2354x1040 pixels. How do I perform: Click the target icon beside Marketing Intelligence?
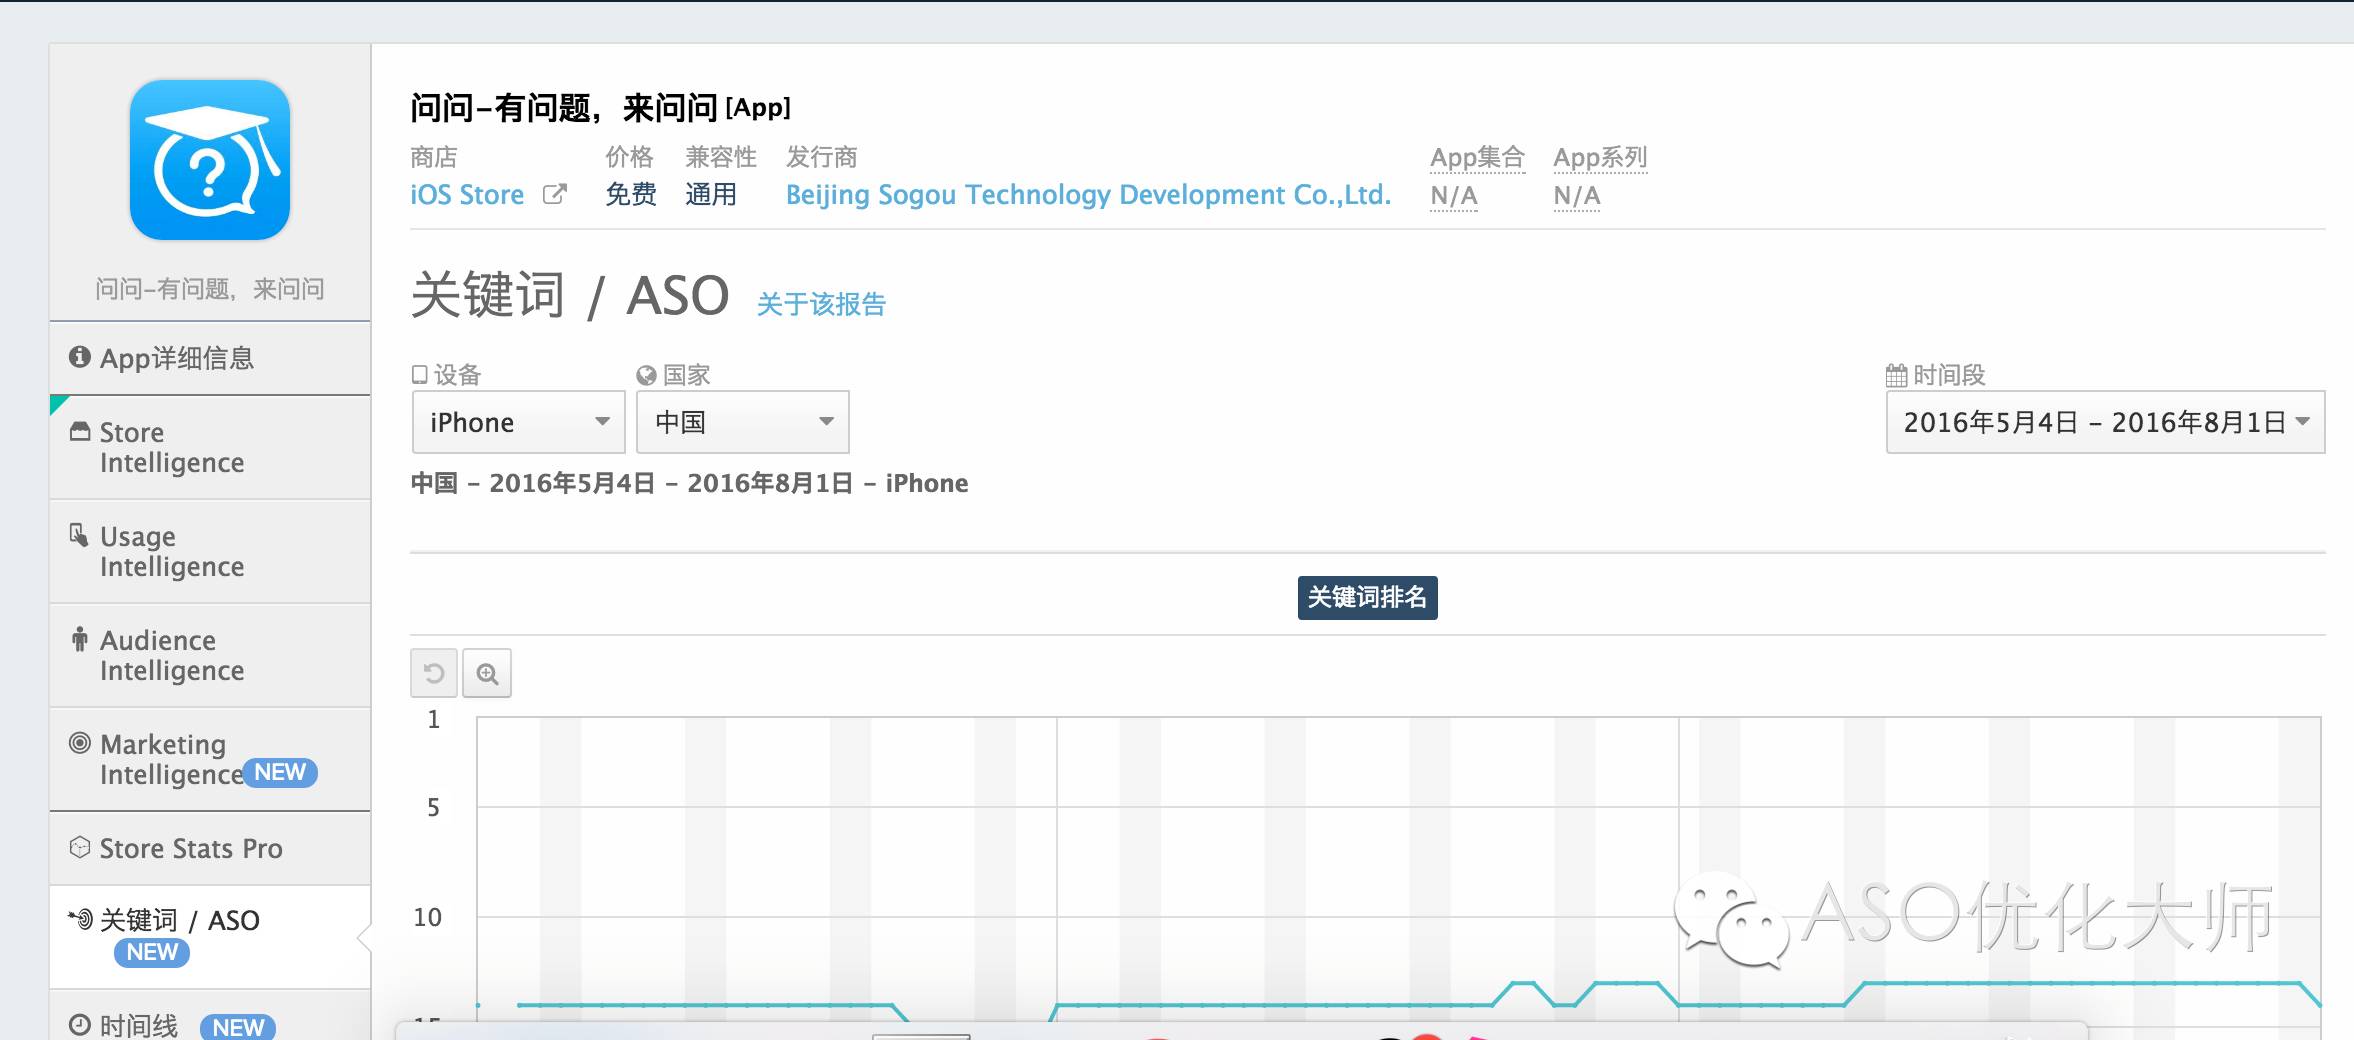pos(80,743)
